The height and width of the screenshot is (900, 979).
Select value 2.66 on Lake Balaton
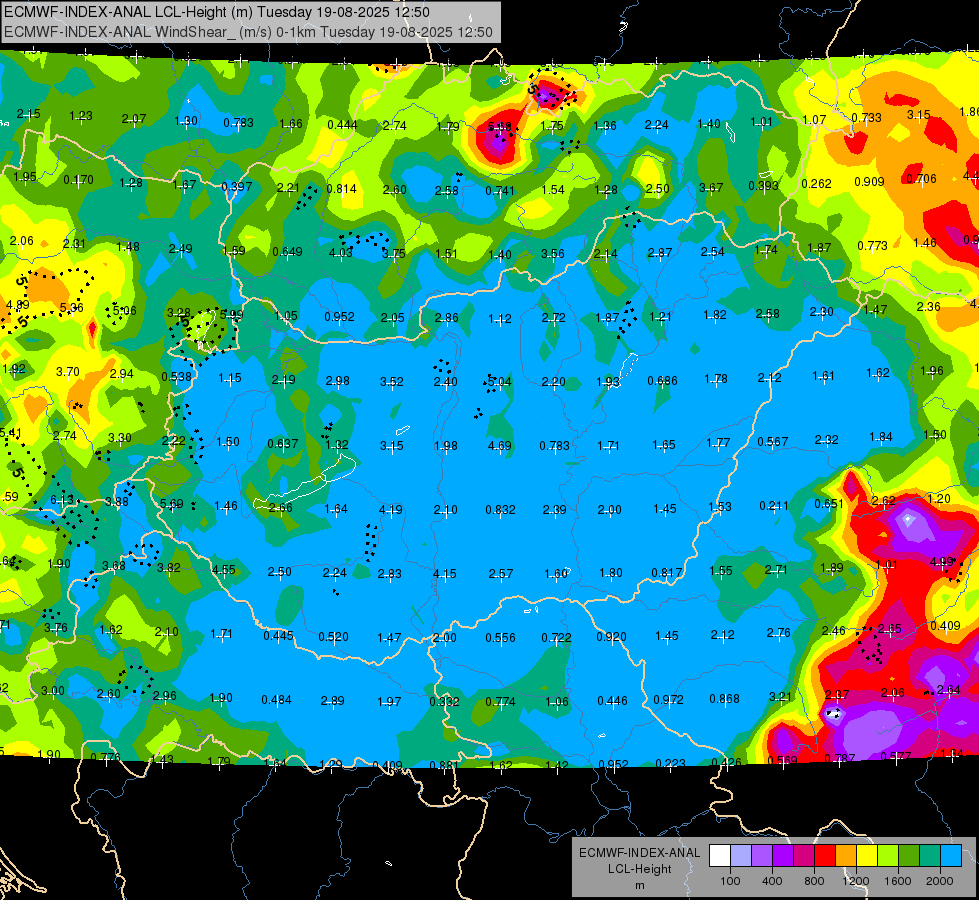point(280,508)
